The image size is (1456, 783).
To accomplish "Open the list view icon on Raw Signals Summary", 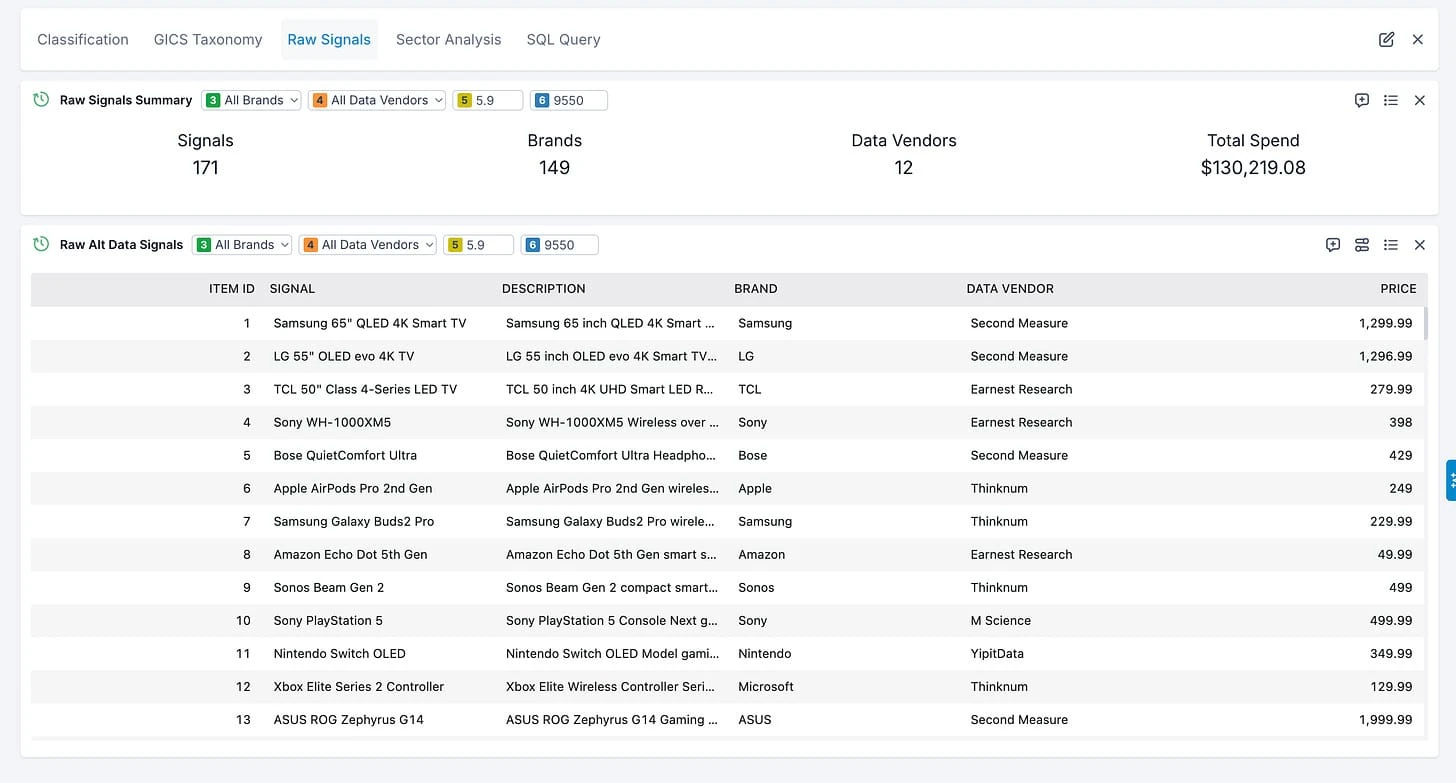I will tap(1391, 100).
